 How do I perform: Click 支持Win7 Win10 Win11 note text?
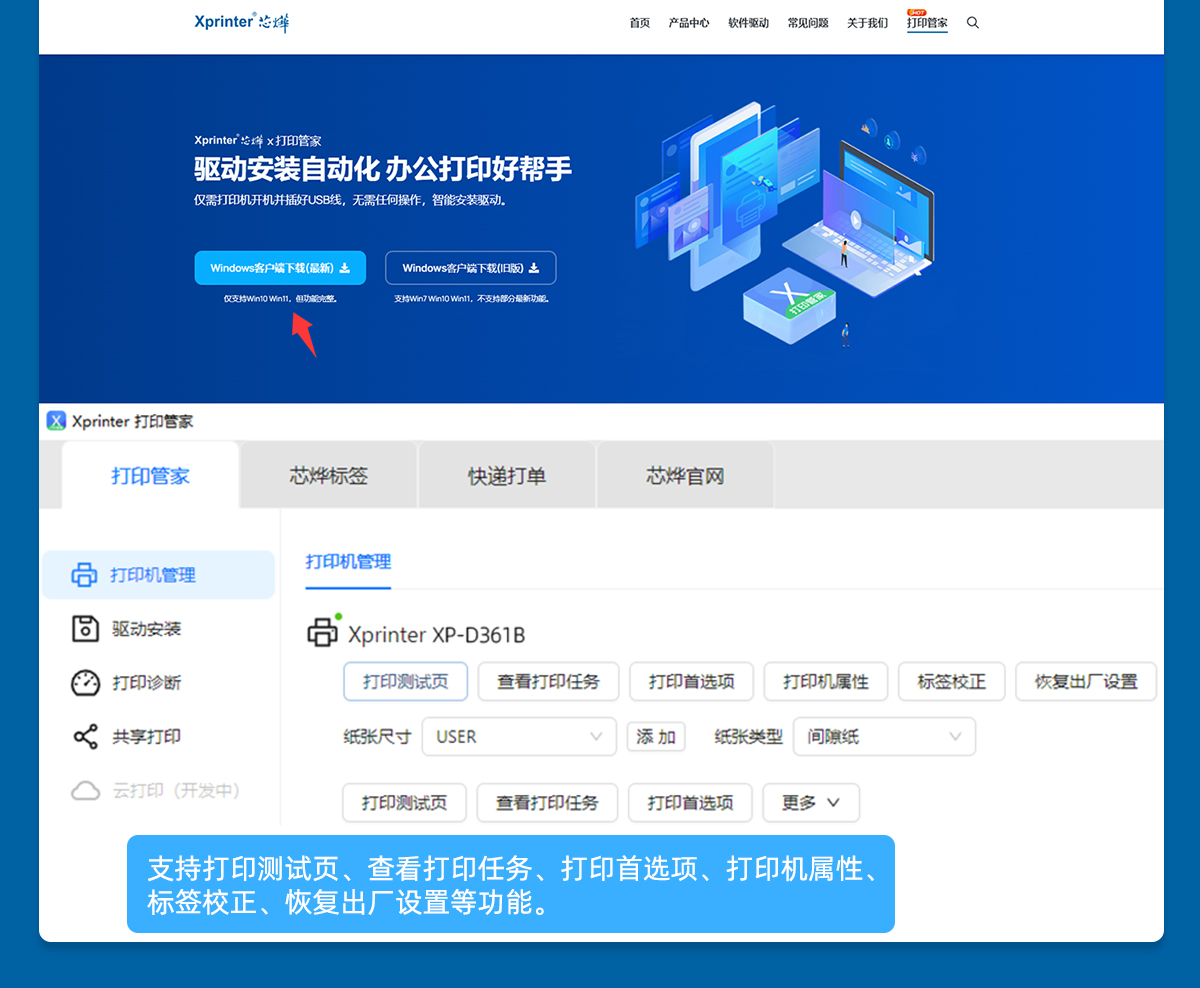click(471, 298)
